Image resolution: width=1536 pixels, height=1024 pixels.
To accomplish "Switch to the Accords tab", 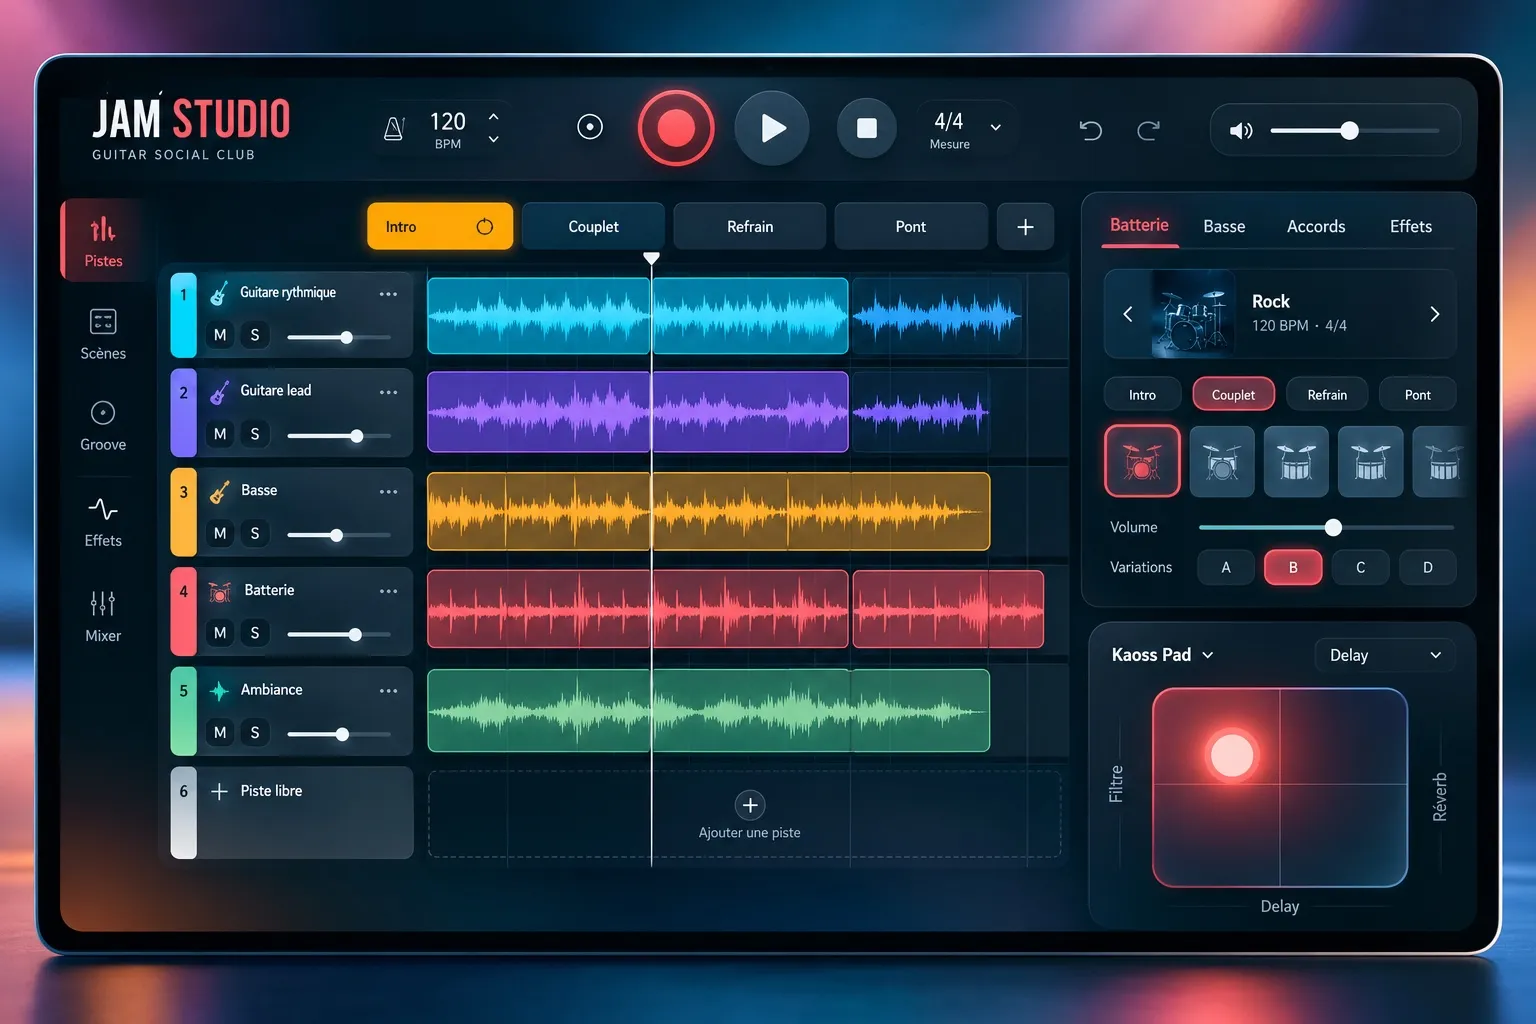I will [1316, 227].
